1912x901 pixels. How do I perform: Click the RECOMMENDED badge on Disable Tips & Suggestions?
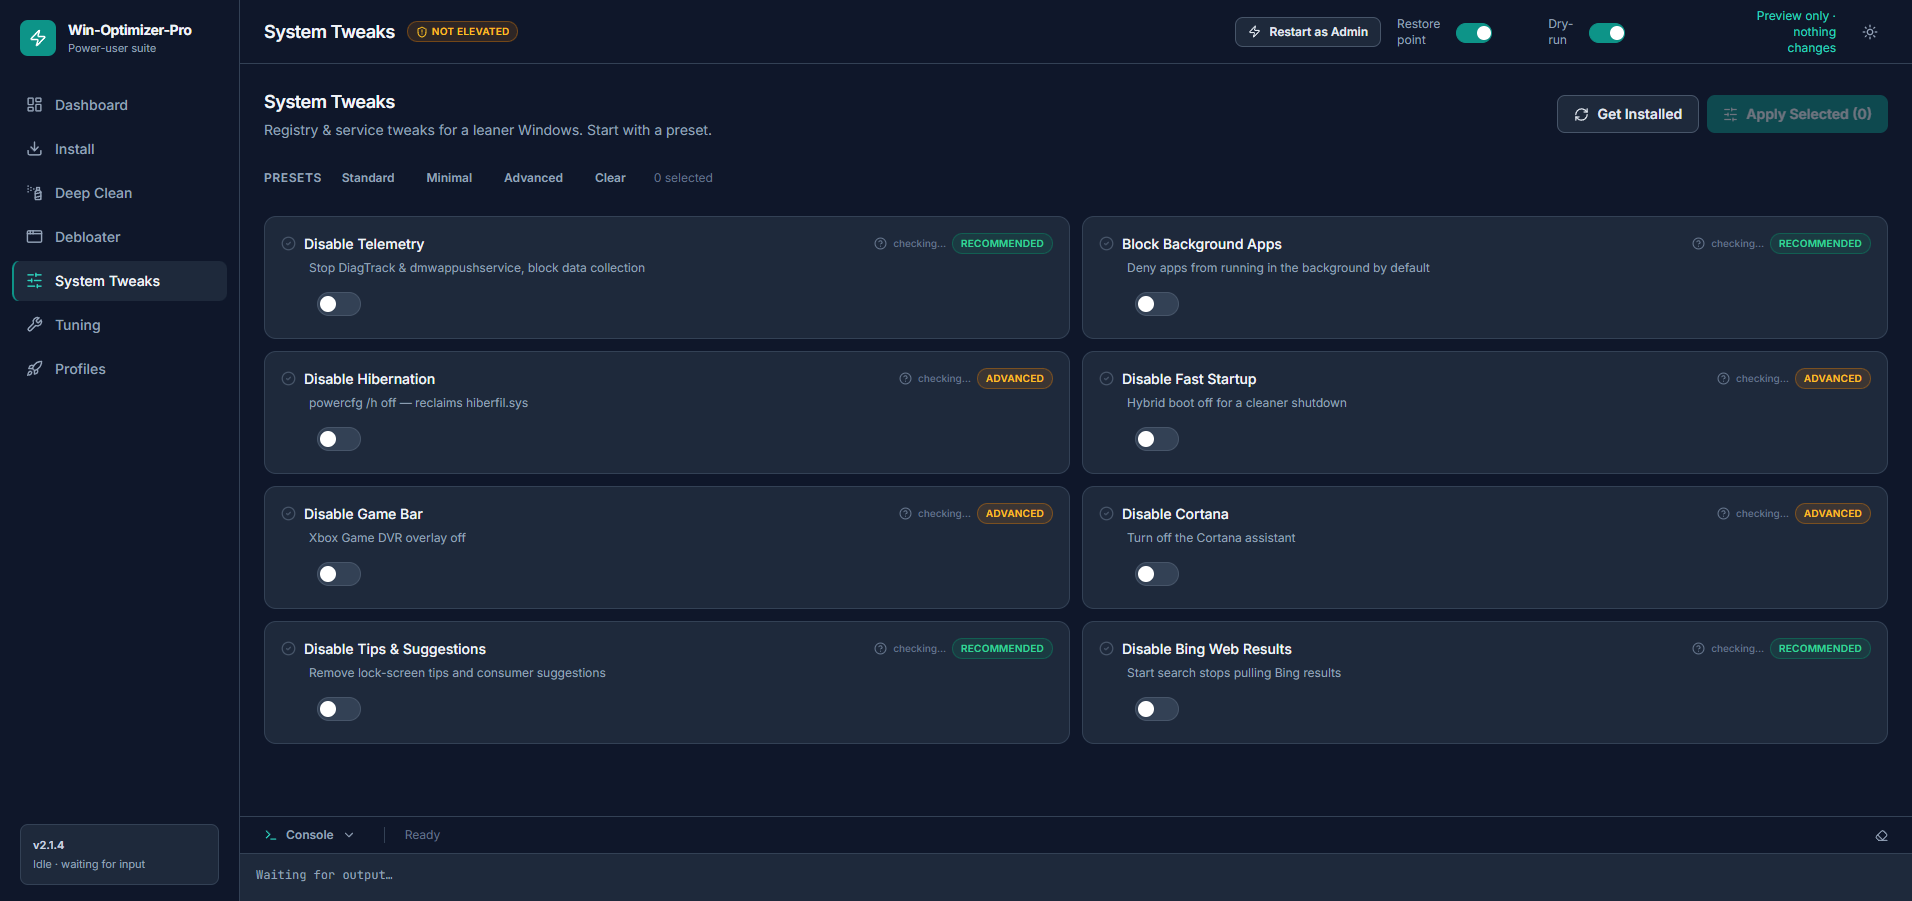(1002, 649)
